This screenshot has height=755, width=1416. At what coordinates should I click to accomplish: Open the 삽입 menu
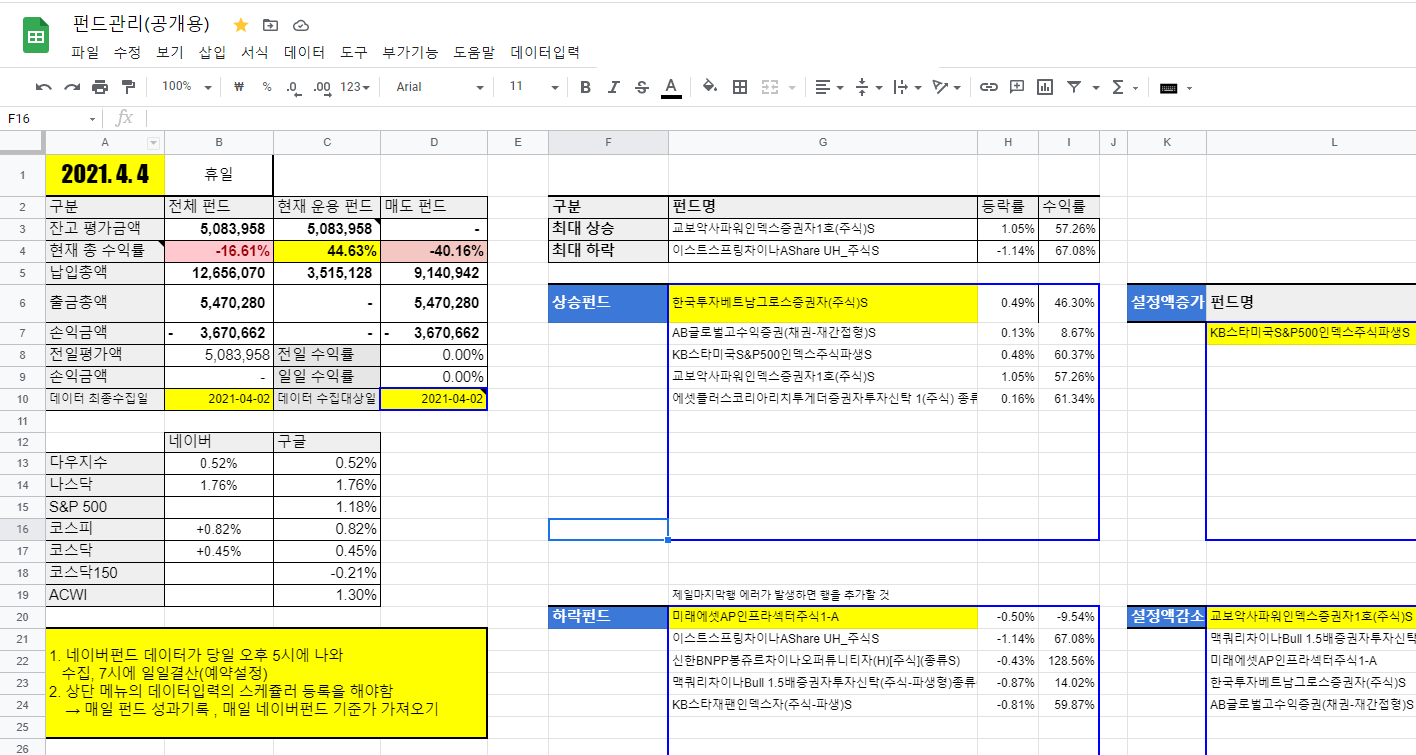click(x=212, y=52)
